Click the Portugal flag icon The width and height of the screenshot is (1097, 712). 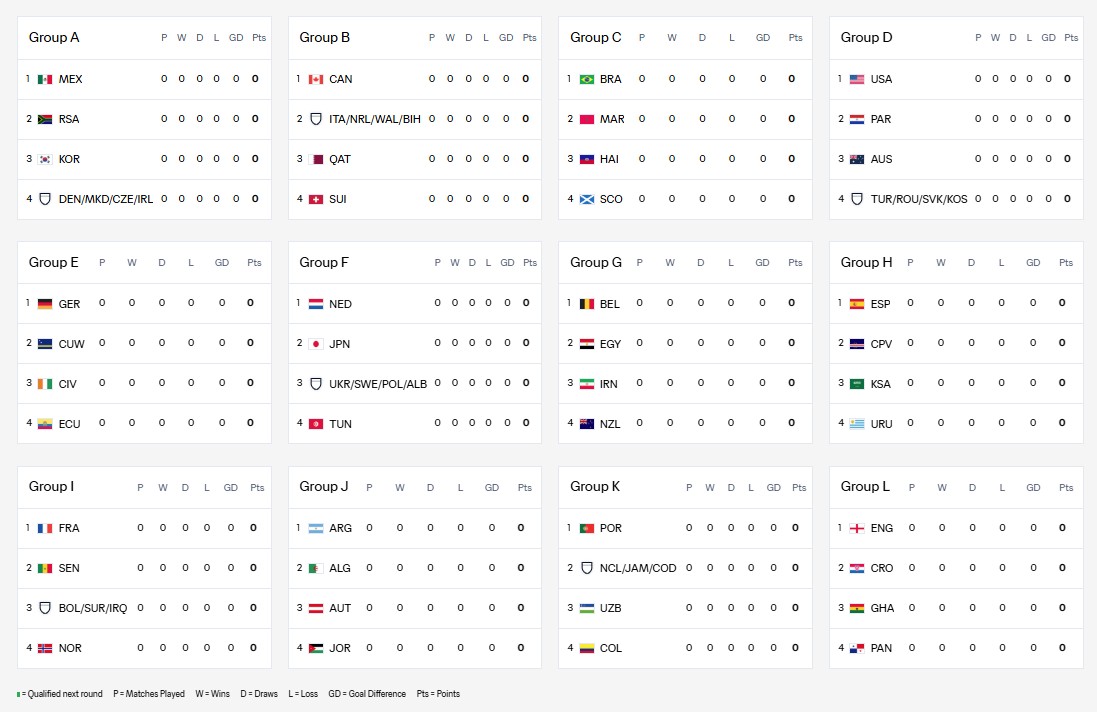pos(587,528)
